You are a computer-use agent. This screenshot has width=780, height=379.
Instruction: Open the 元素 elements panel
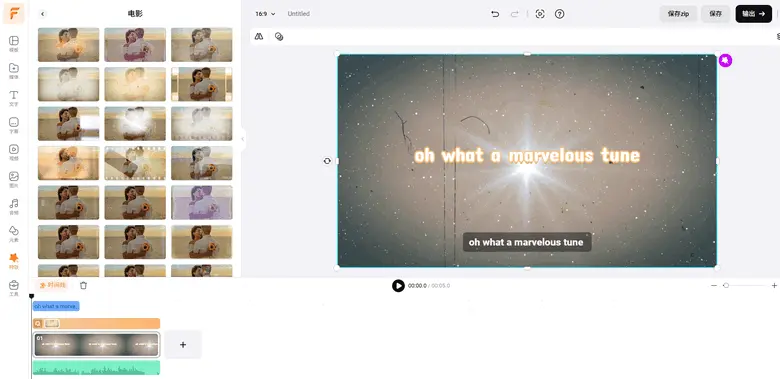[13, 234]
